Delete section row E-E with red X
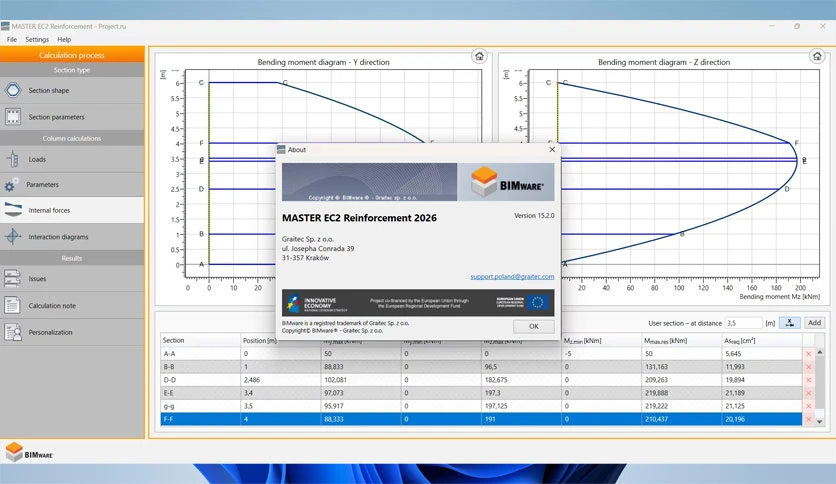Image resolution: width=836 pixels, height=484 pixels. coord(808,393)
